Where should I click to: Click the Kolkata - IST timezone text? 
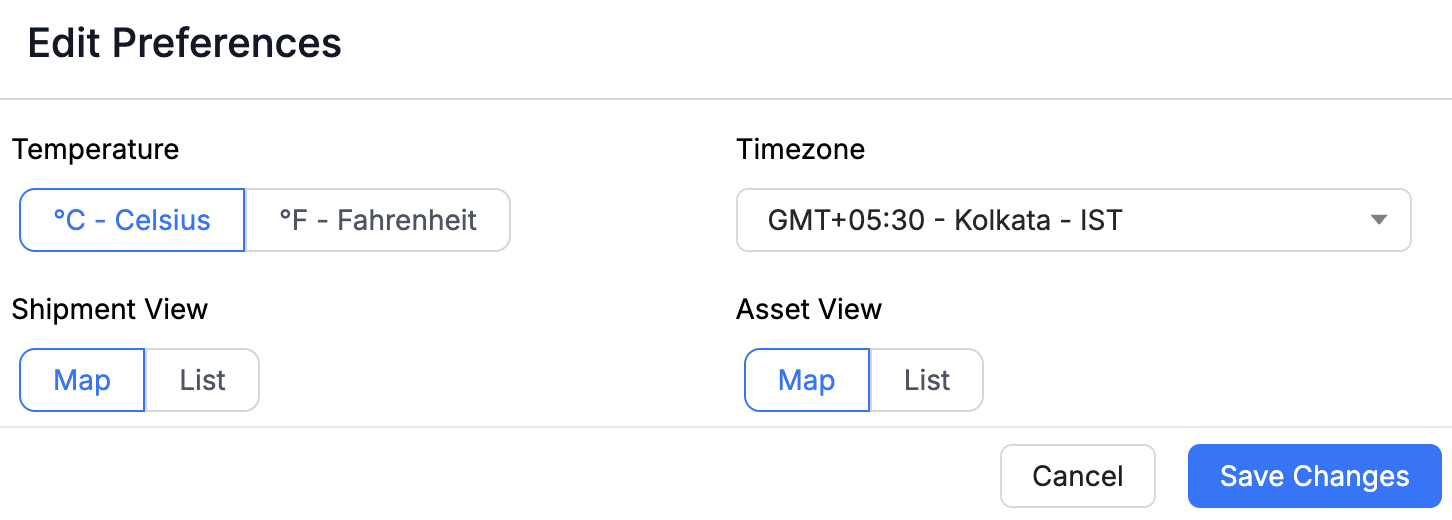tap(1038, 220)
